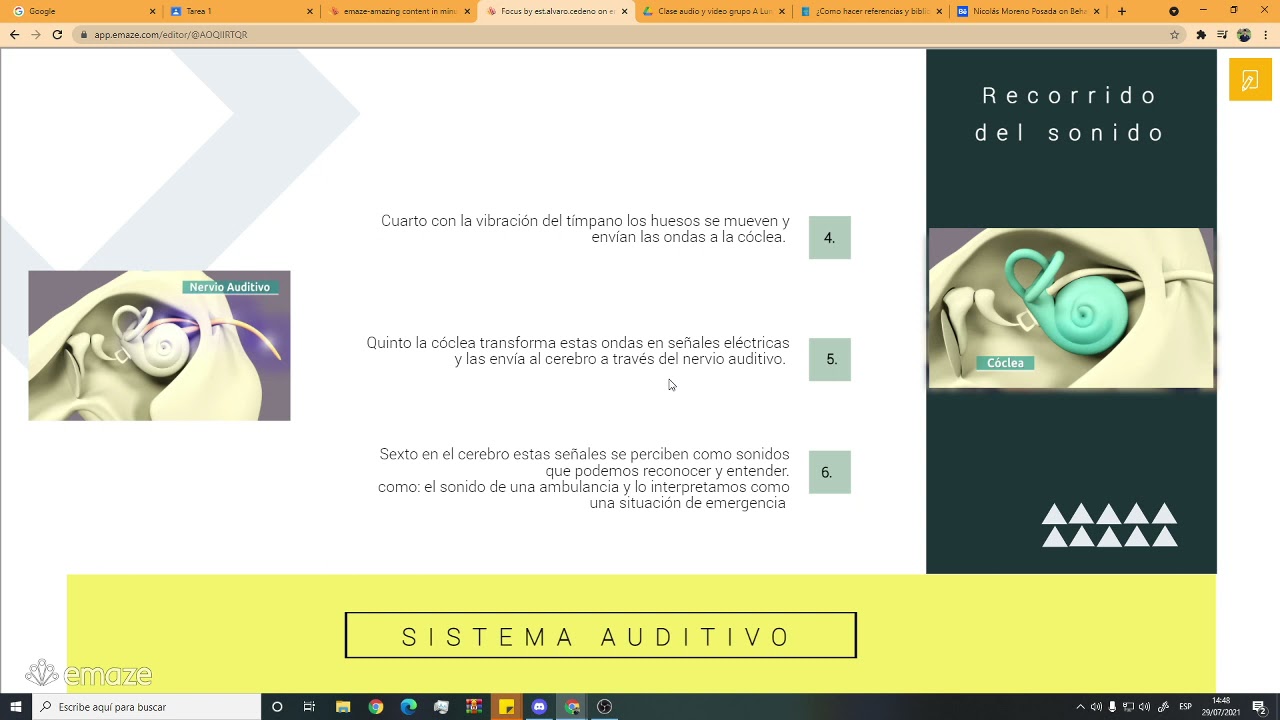Open the Chrome profile avatar

(1244, 34)
